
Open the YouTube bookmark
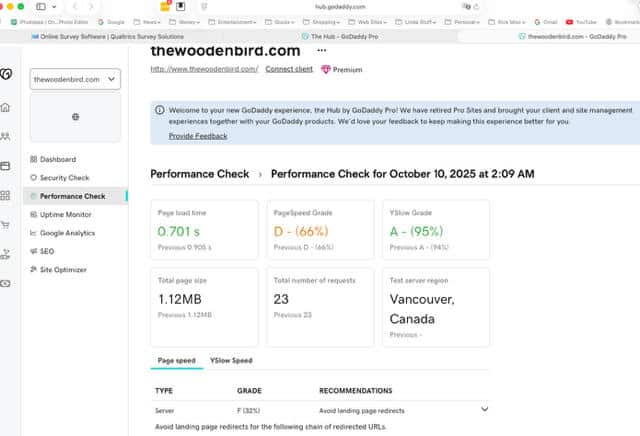581,22
